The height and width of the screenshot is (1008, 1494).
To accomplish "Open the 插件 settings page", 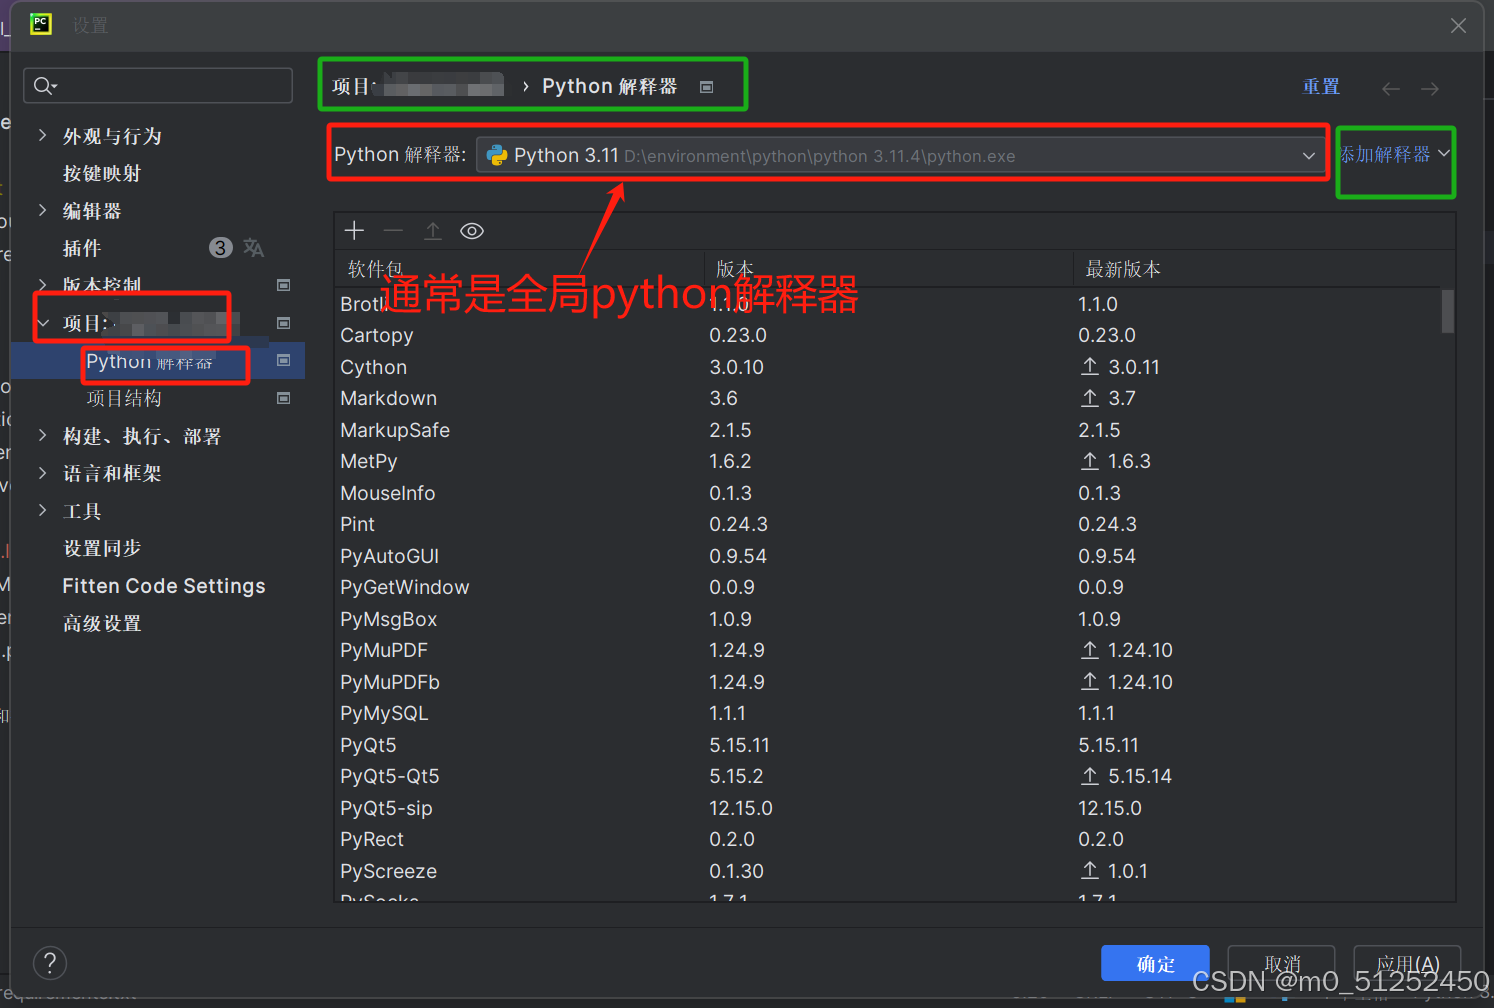I will 82,248.
